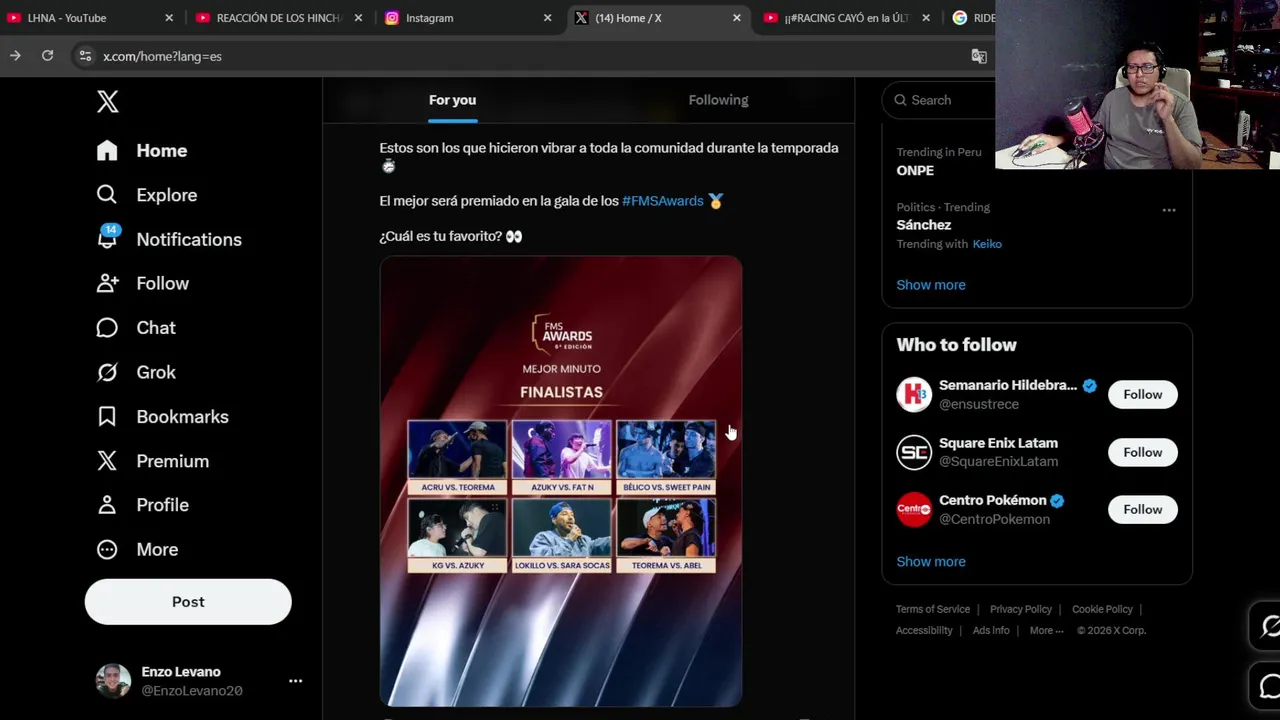The height and width of the screenshot is (720, 1280).
Task: Open the Keiko trending link
Action: [x=987, y=244]
